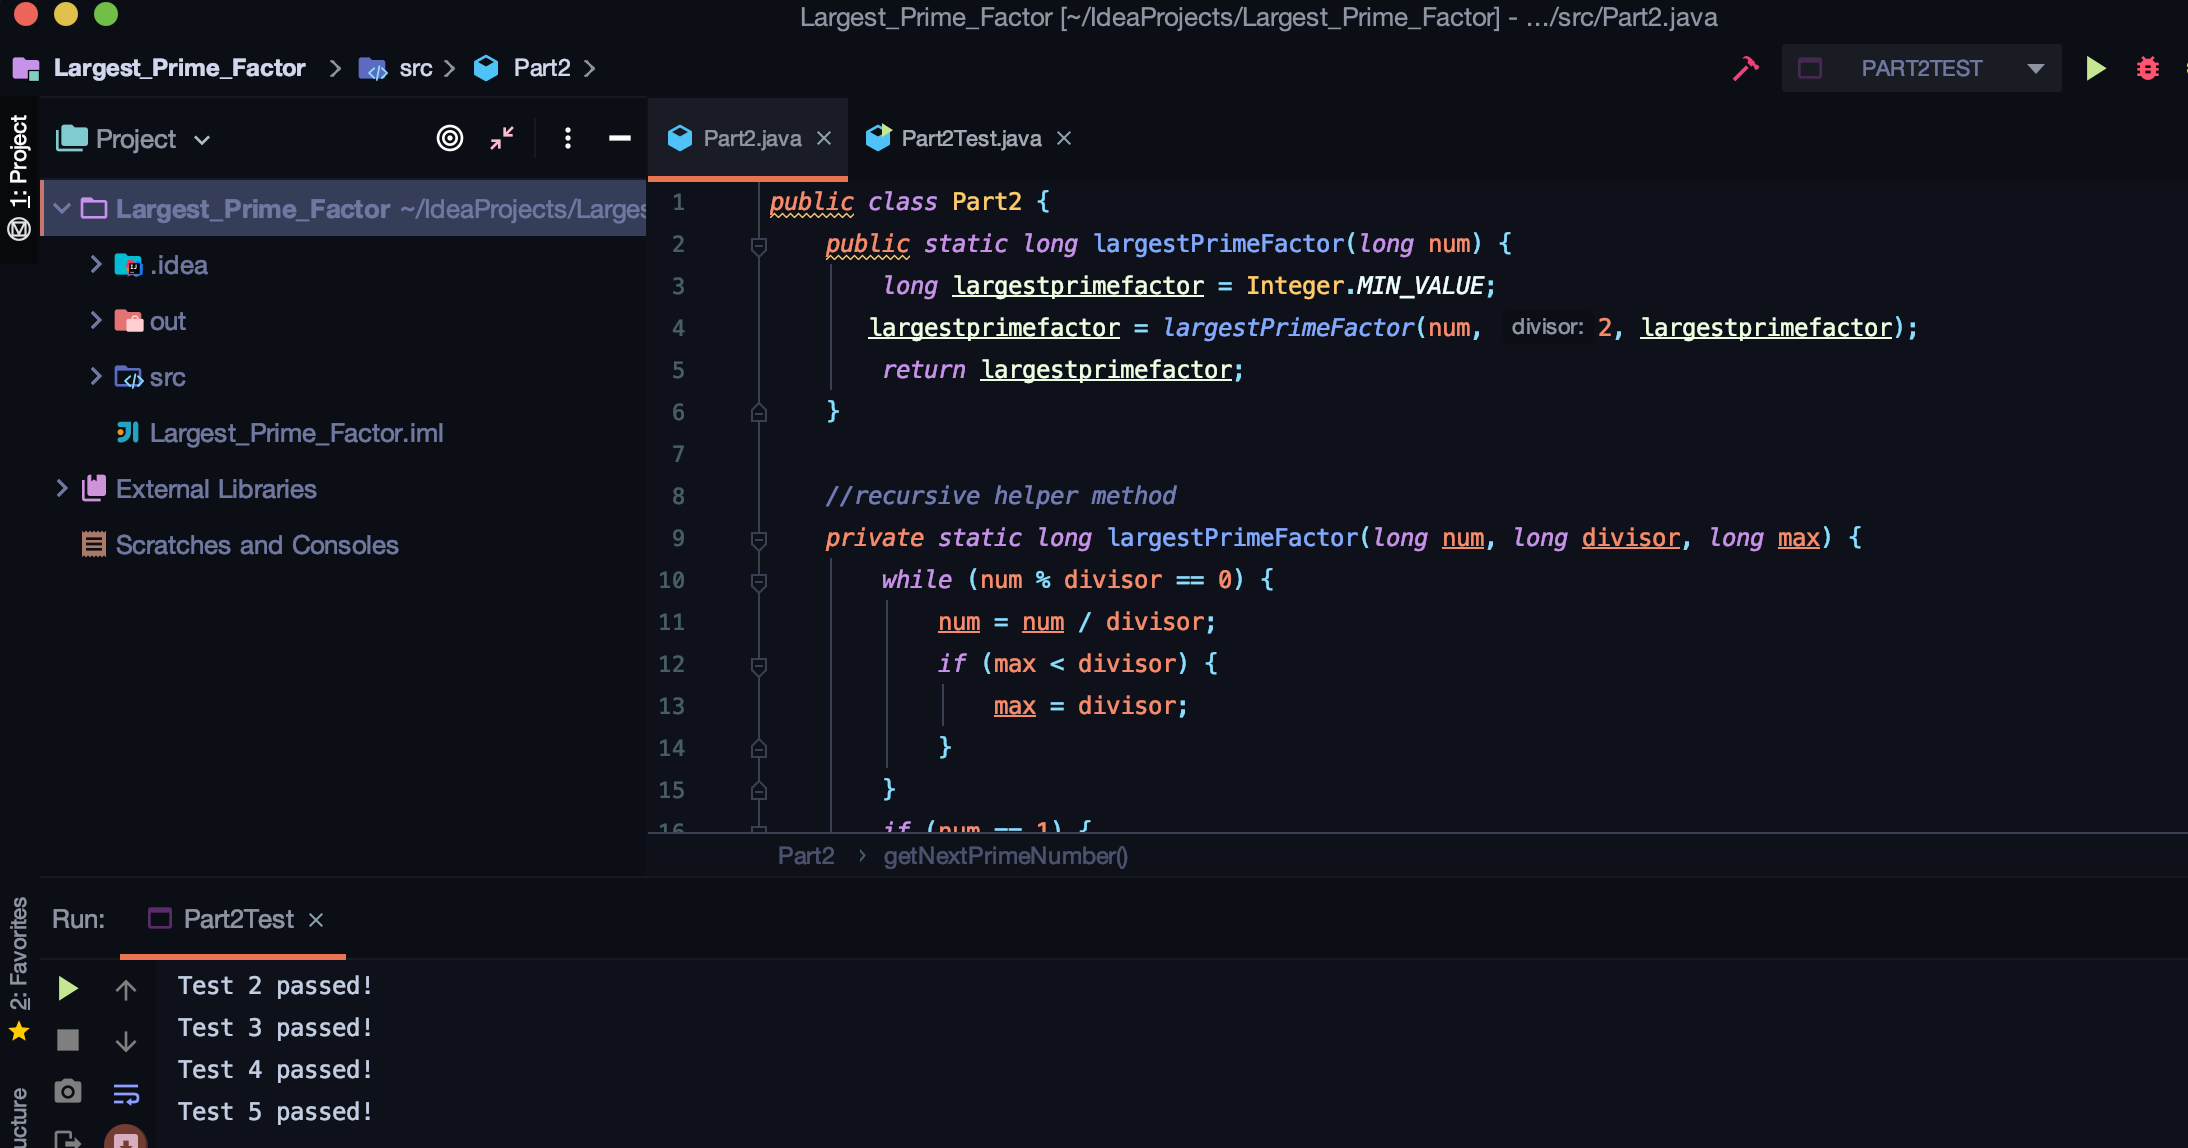Start debugging with the bug icon
This screenshot has height=1148, width=2188.
point(2148,67)
